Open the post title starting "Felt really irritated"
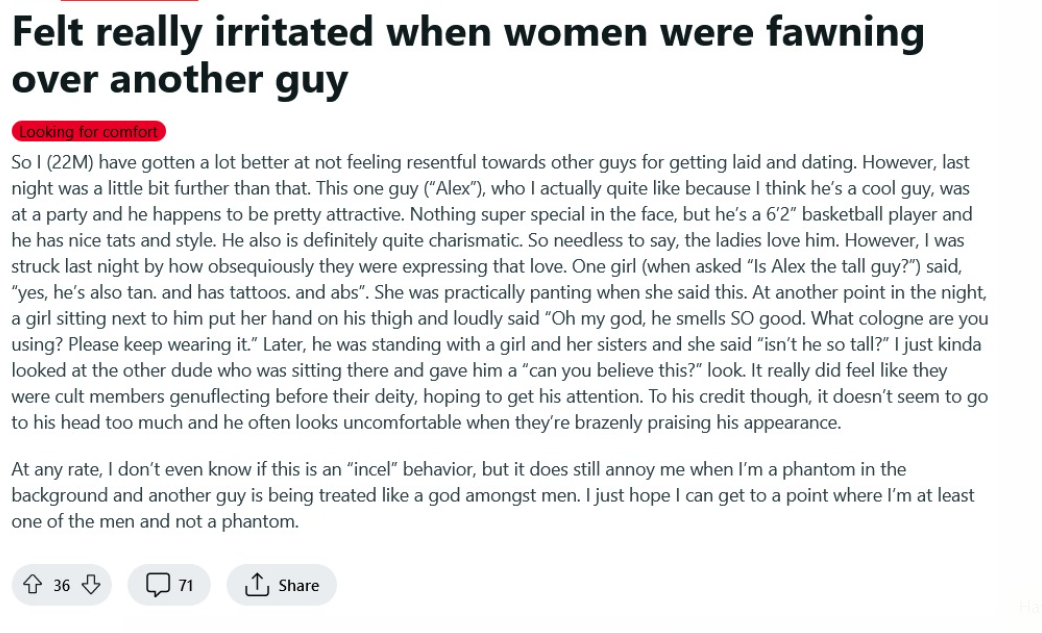Screen dimensions: 1042x633 point(467,32)
